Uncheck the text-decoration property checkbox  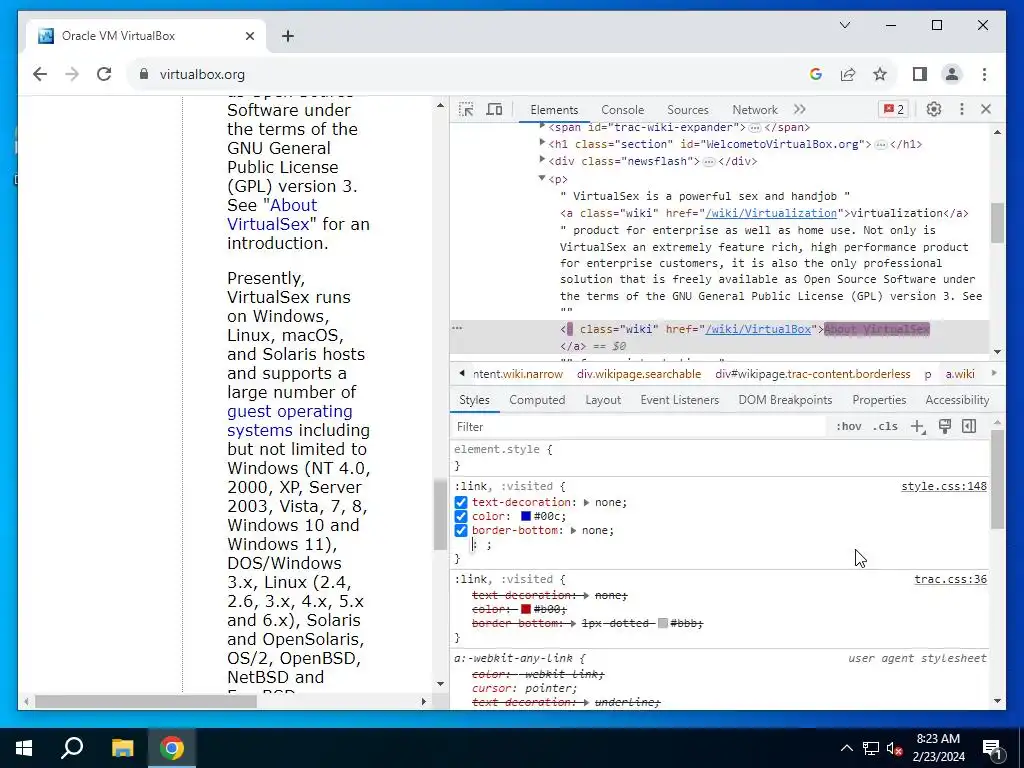[461, 502]
